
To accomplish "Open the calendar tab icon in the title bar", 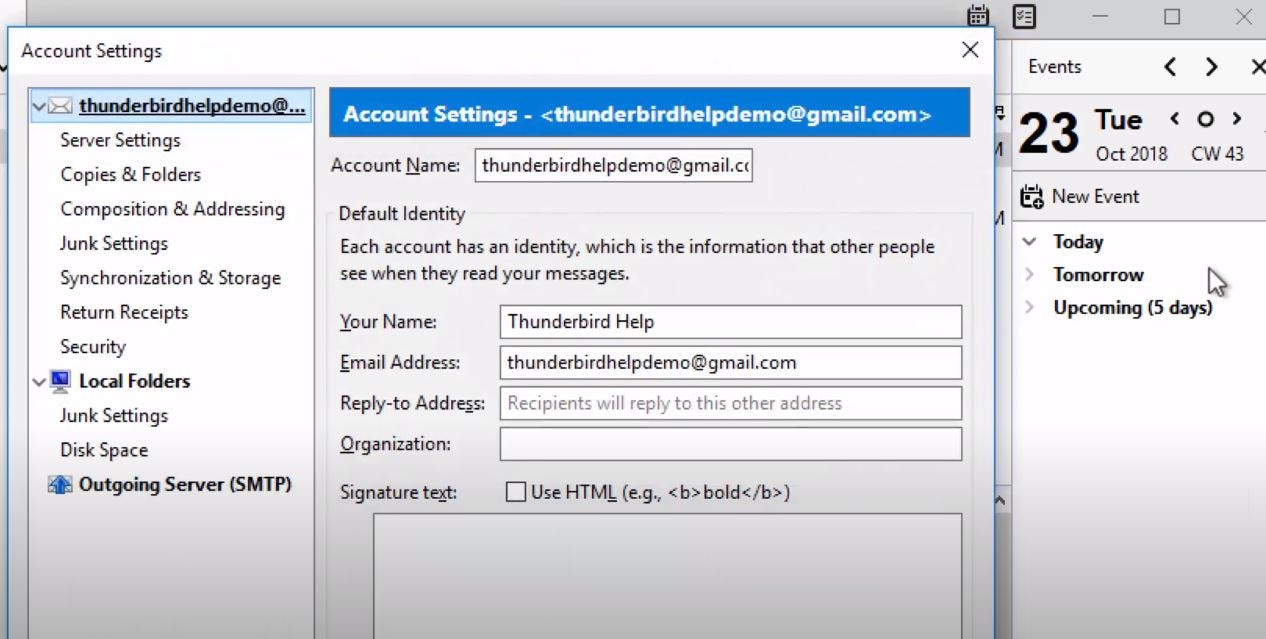I will tap(978, 16).
